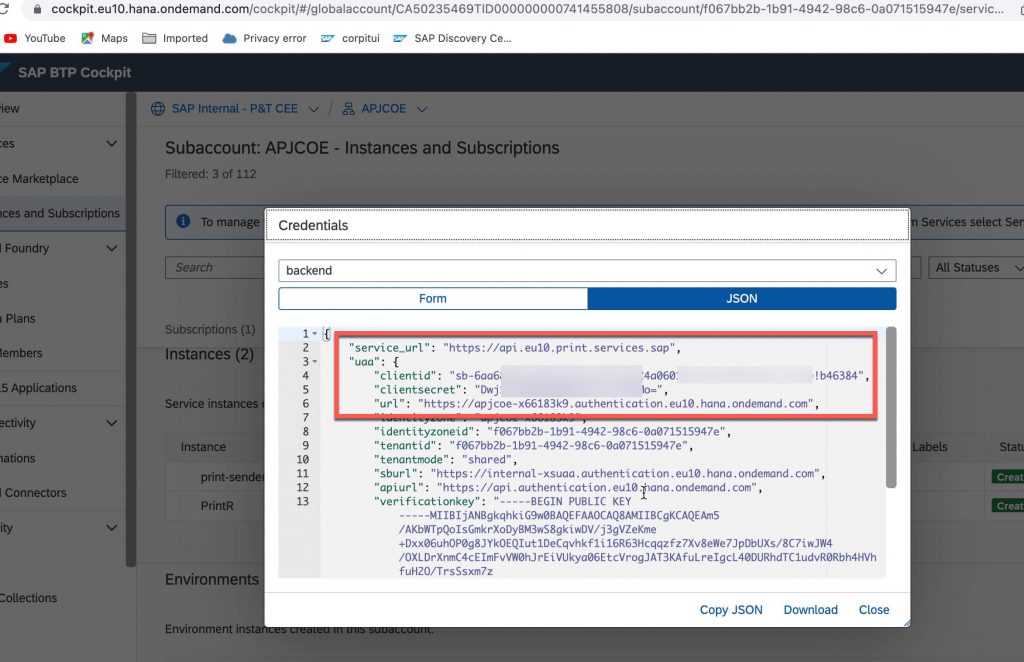Click the Download button
This screenshot has height=662, width=1024.
(810, 610)
